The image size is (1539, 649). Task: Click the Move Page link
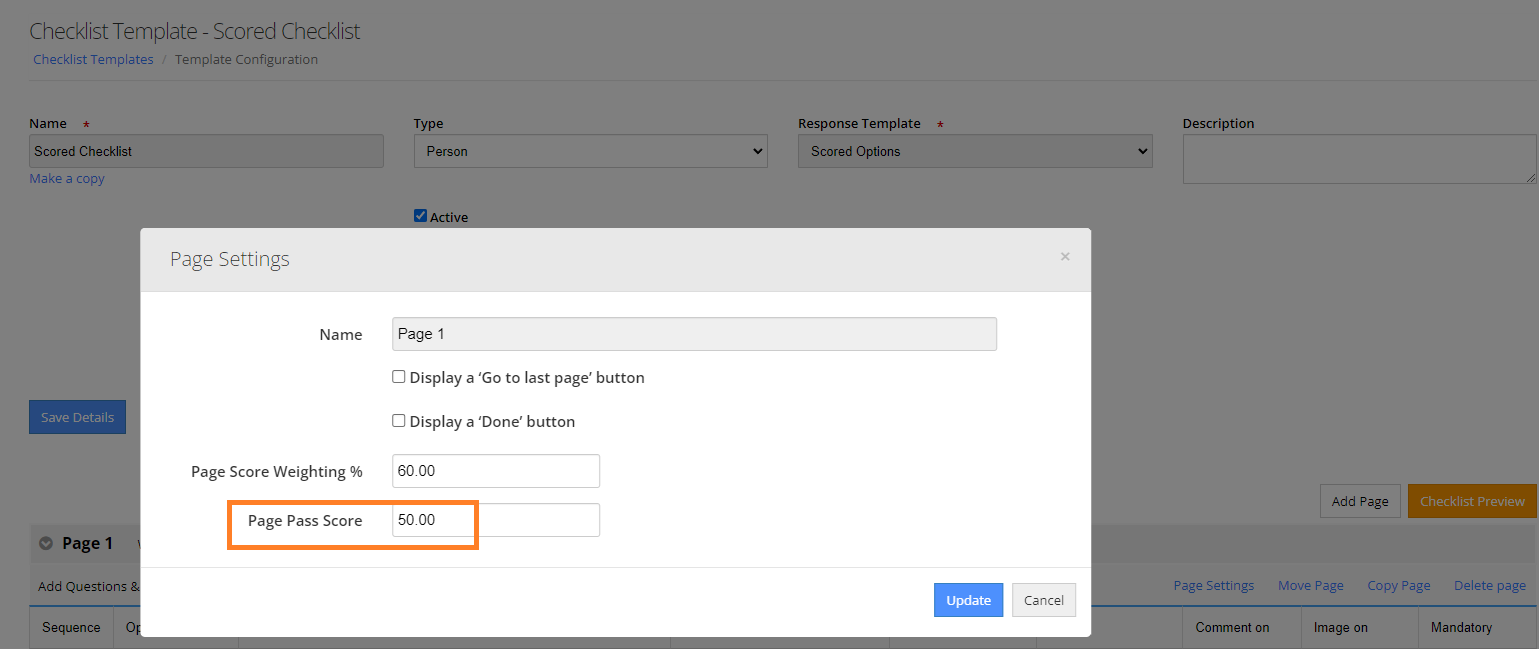pos(1310,585)
